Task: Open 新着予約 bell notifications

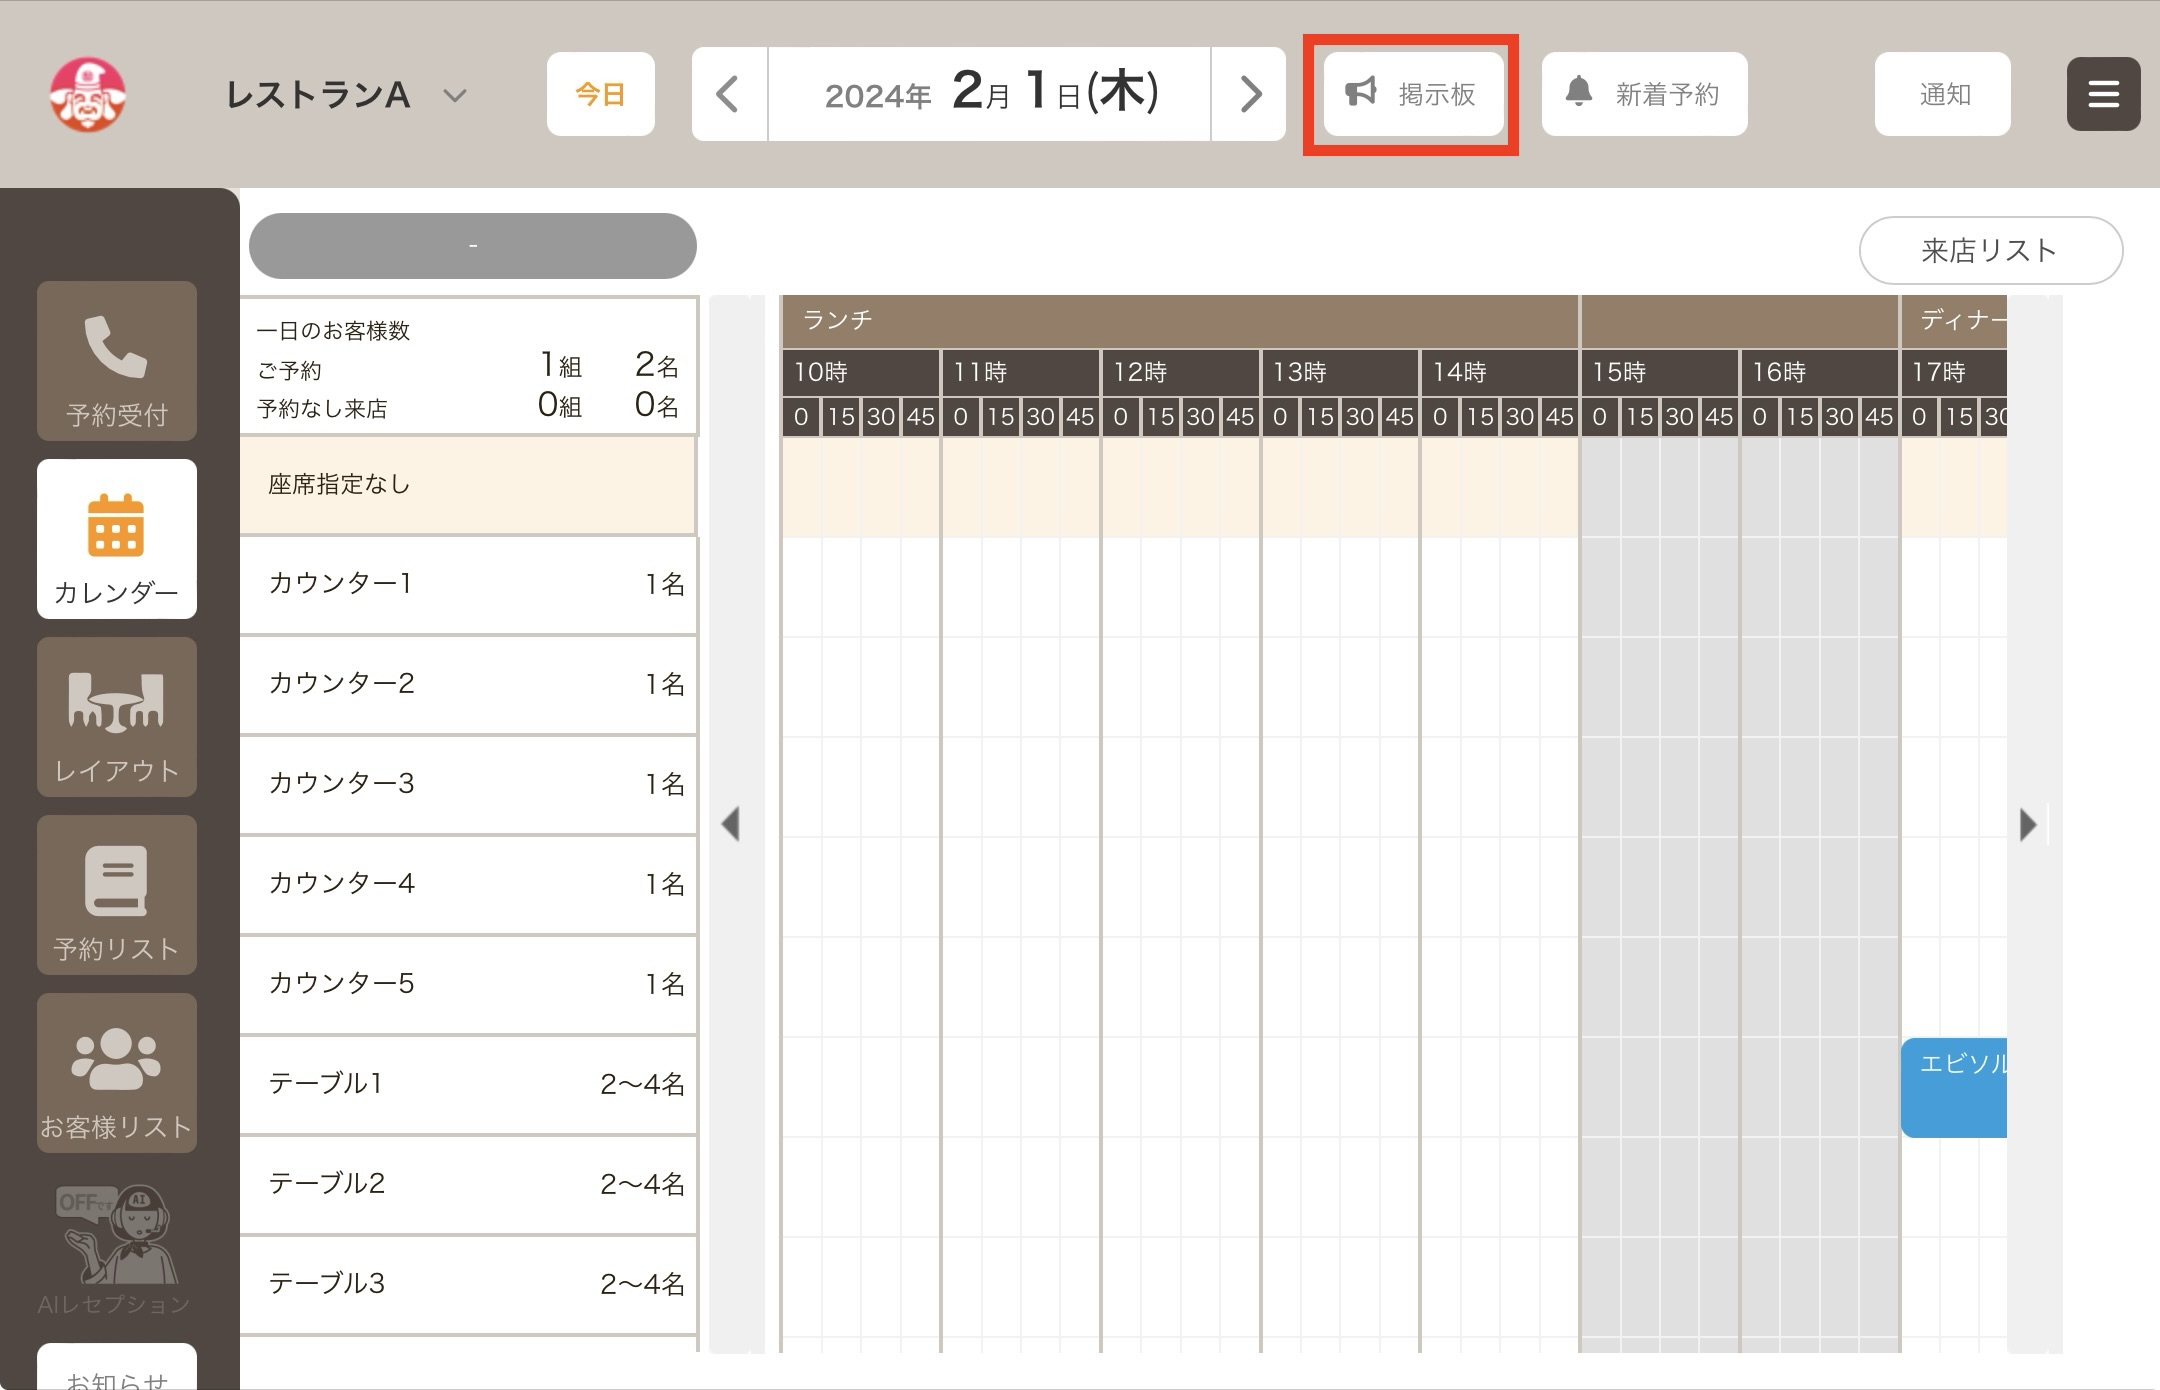Action: [x=1644, y=94]
